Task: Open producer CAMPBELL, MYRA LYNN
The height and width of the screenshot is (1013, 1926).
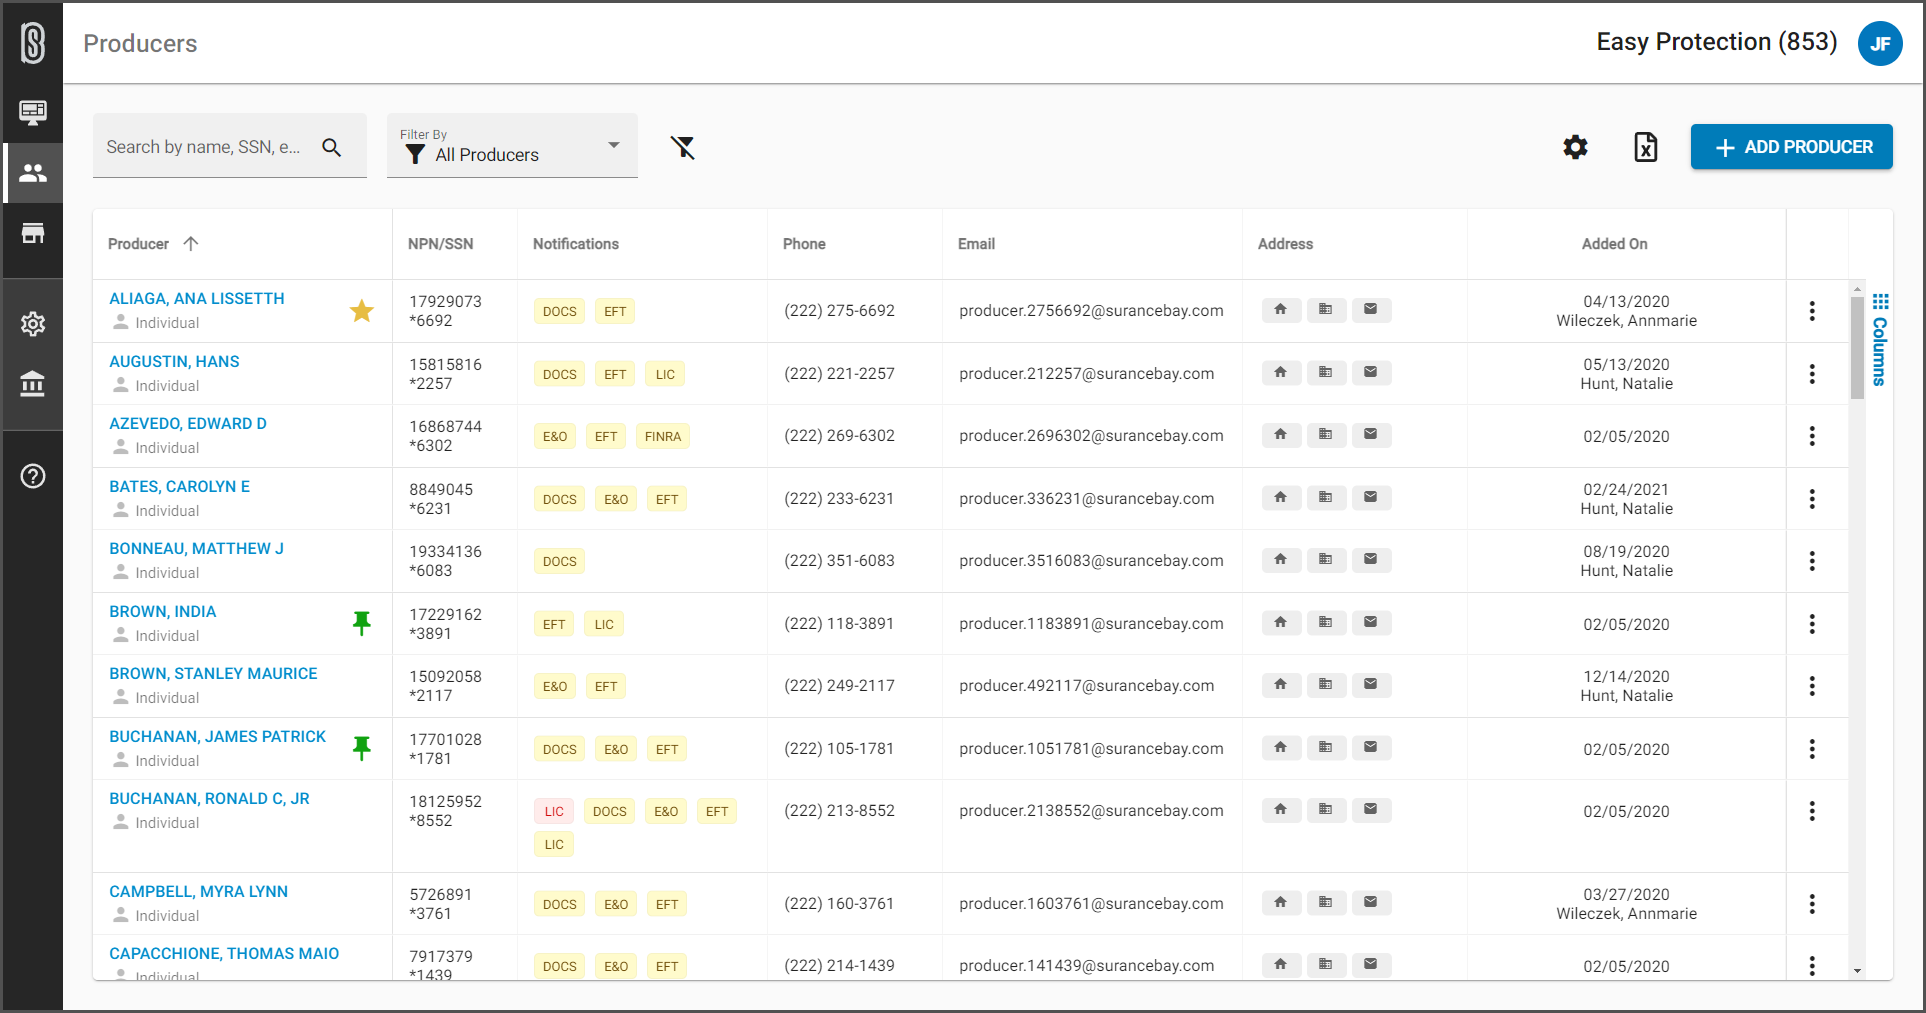Action: [x=198, y=892]
